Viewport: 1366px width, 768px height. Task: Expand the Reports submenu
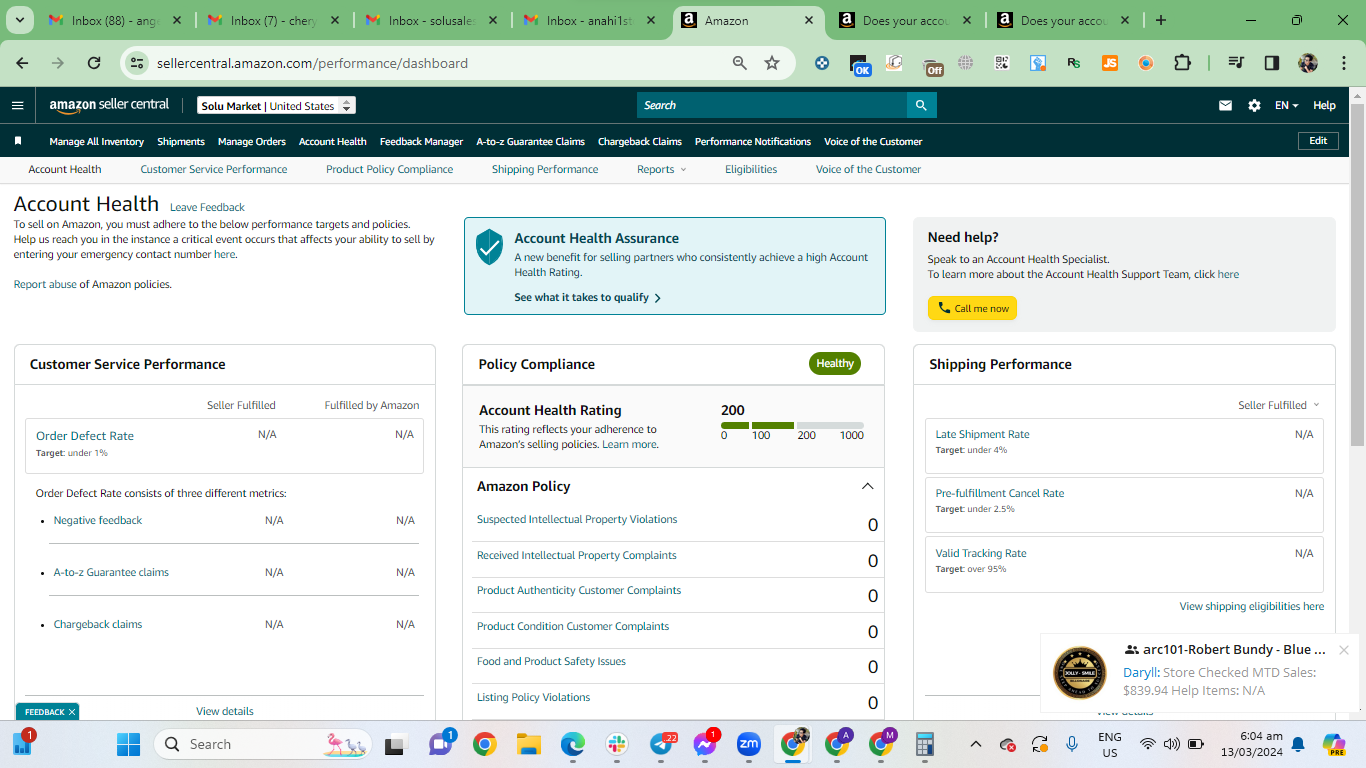pos(662,169)
